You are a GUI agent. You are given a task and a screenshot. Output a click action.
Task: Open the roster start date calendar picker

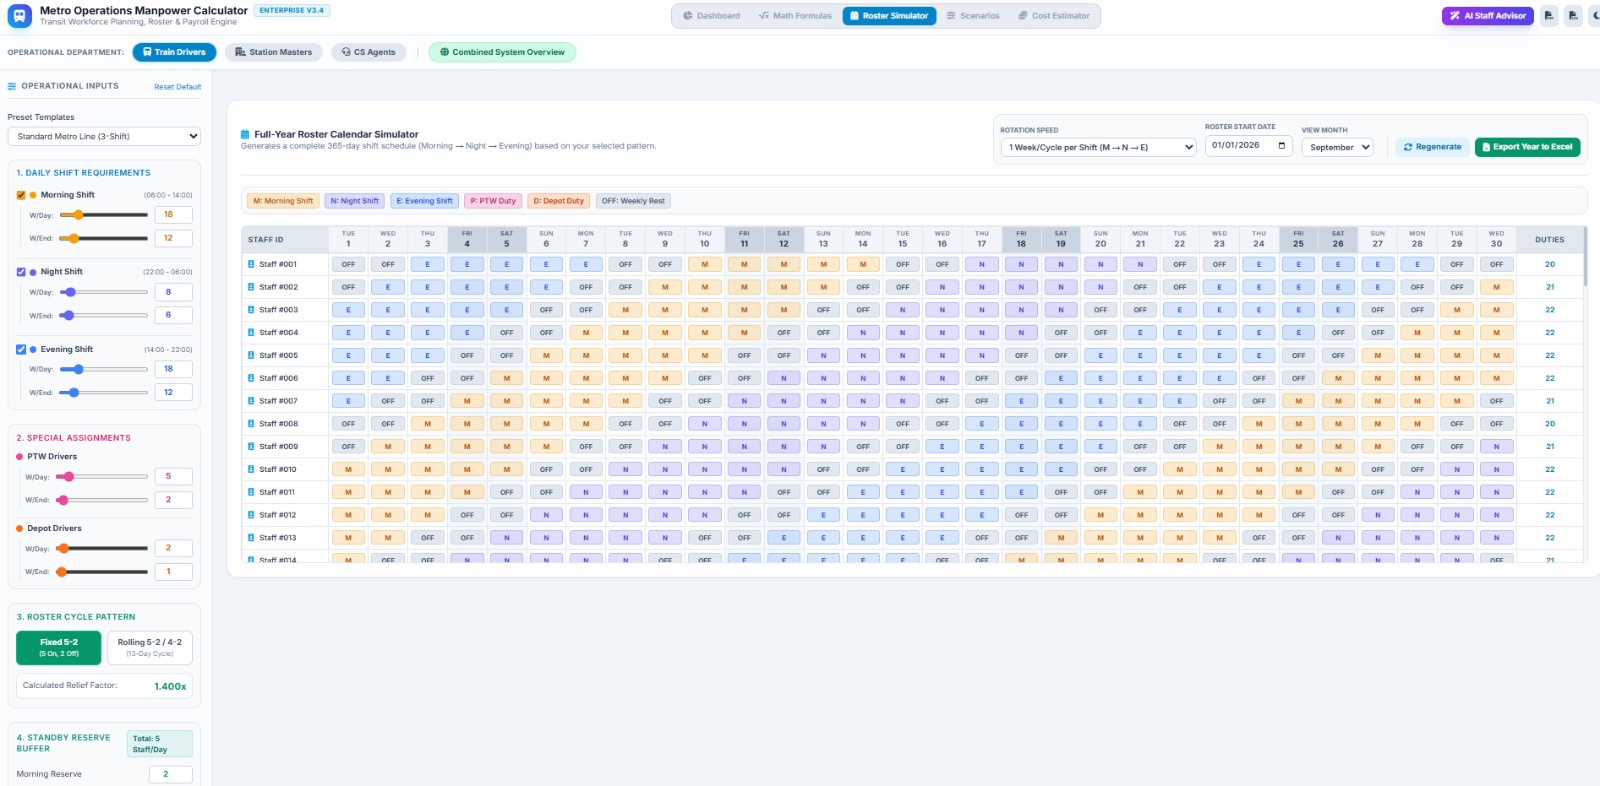coord(1282,146)
